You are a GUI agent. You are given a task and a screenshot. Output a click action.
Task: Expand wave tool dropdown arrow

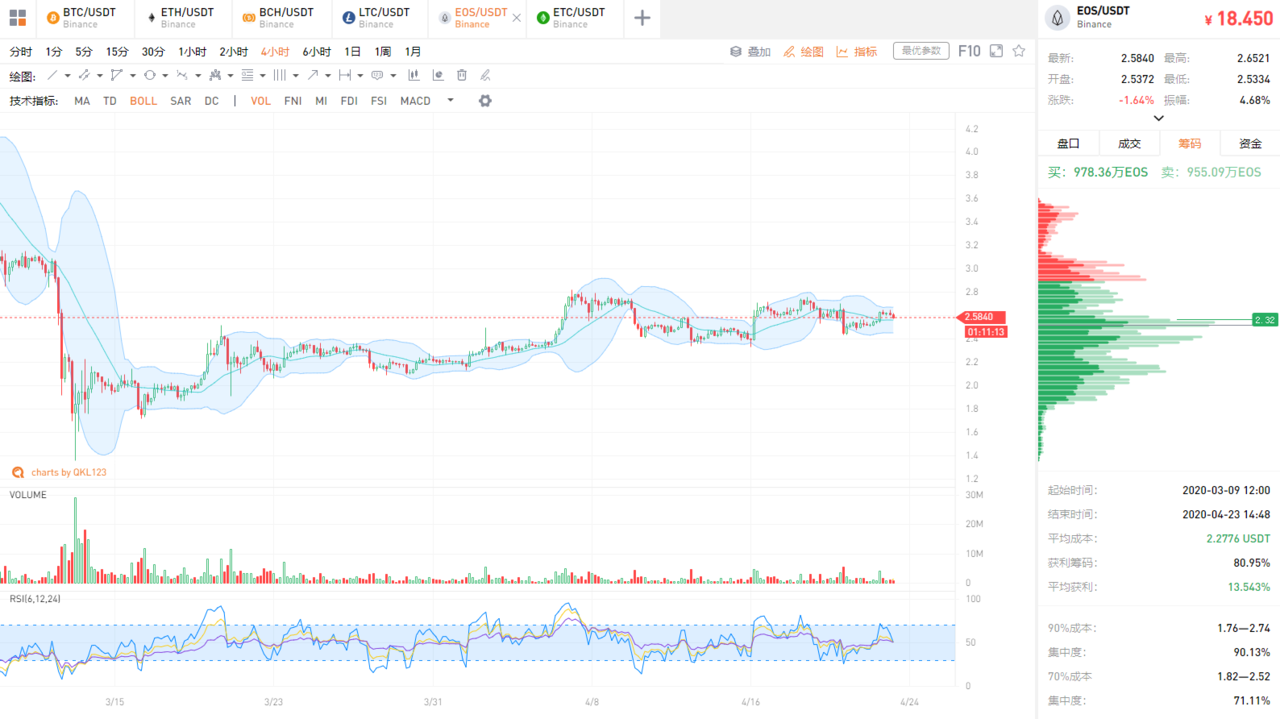point(198,76)
